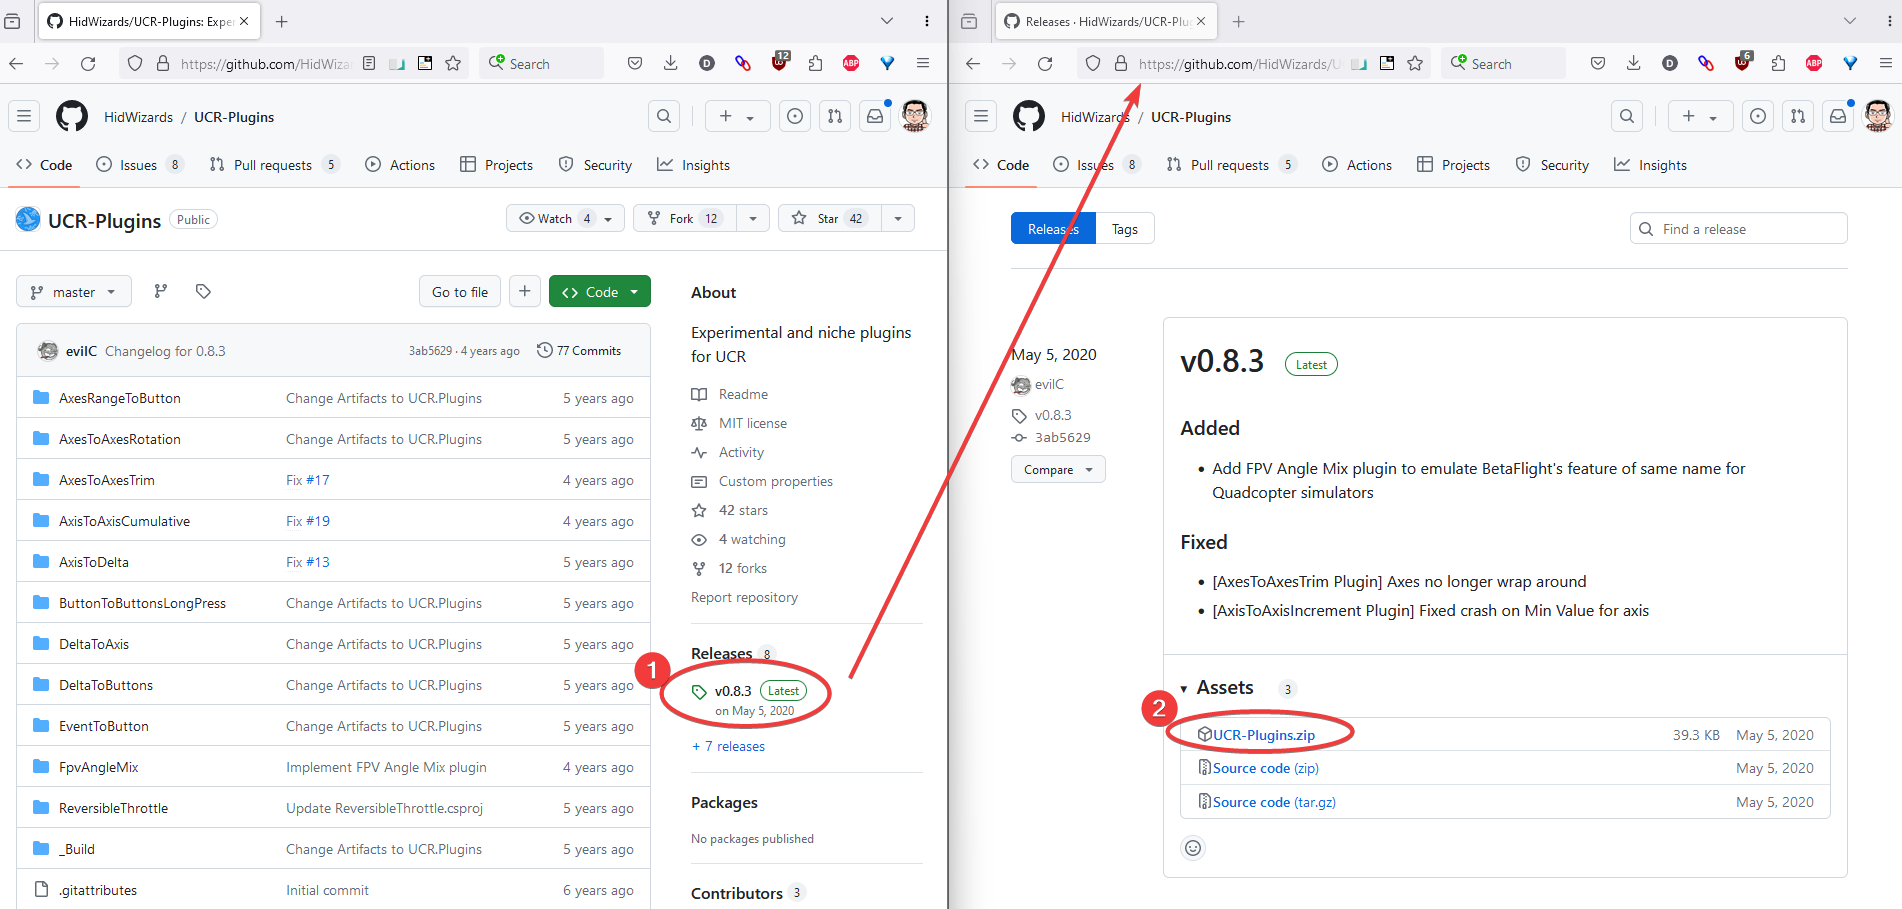This screenshot has height=909, width=1902.
Task: Open pull requests shortcut icon in left window header
Action: (x=835, y=117)
